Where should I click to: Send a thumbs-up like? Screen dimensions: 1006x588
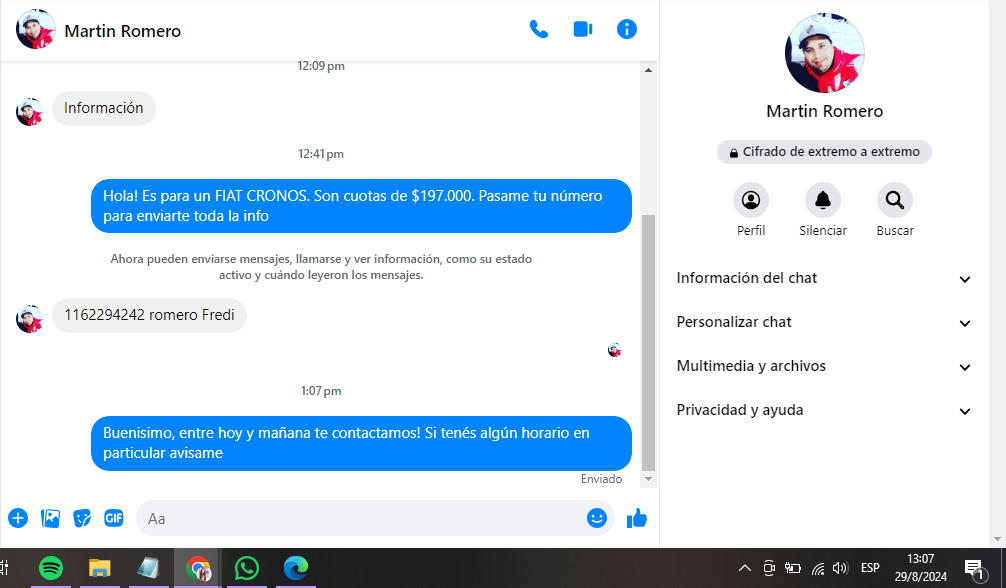tap(637, 518)
